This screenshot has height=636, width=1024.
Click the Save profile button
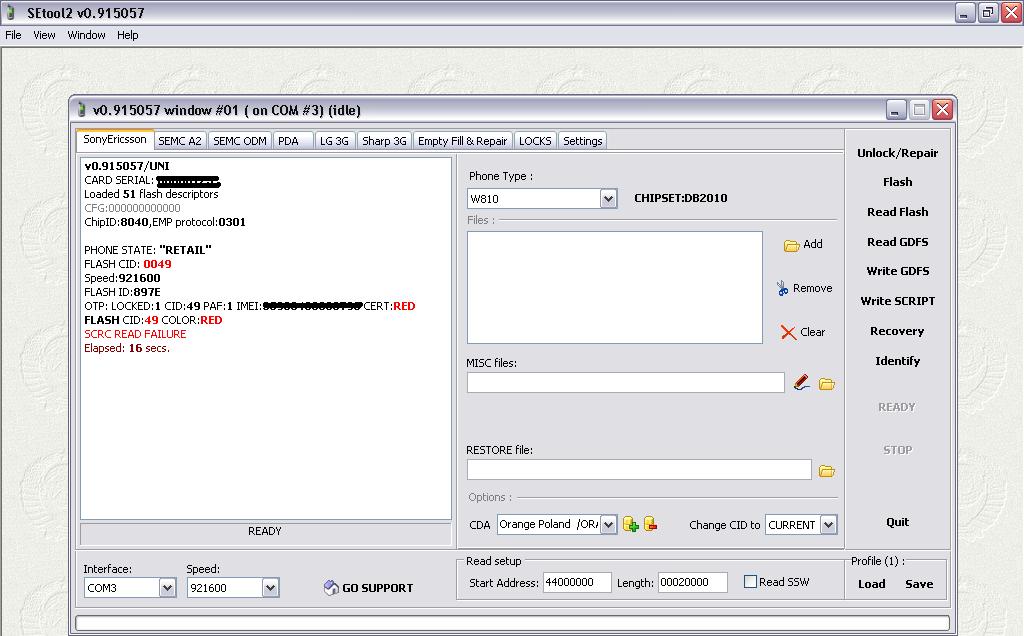click(919, 584)
